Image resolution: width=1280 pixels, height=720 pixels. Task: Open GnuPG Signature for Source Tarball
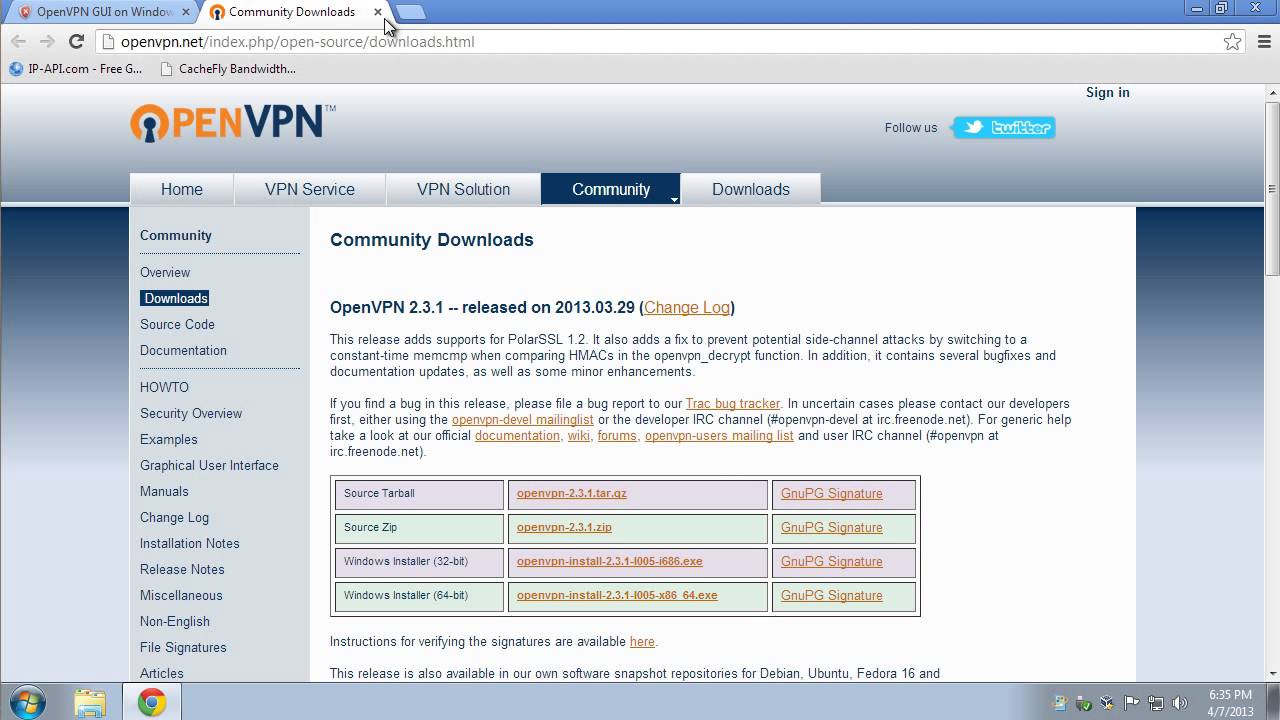(x=832, y=494)
